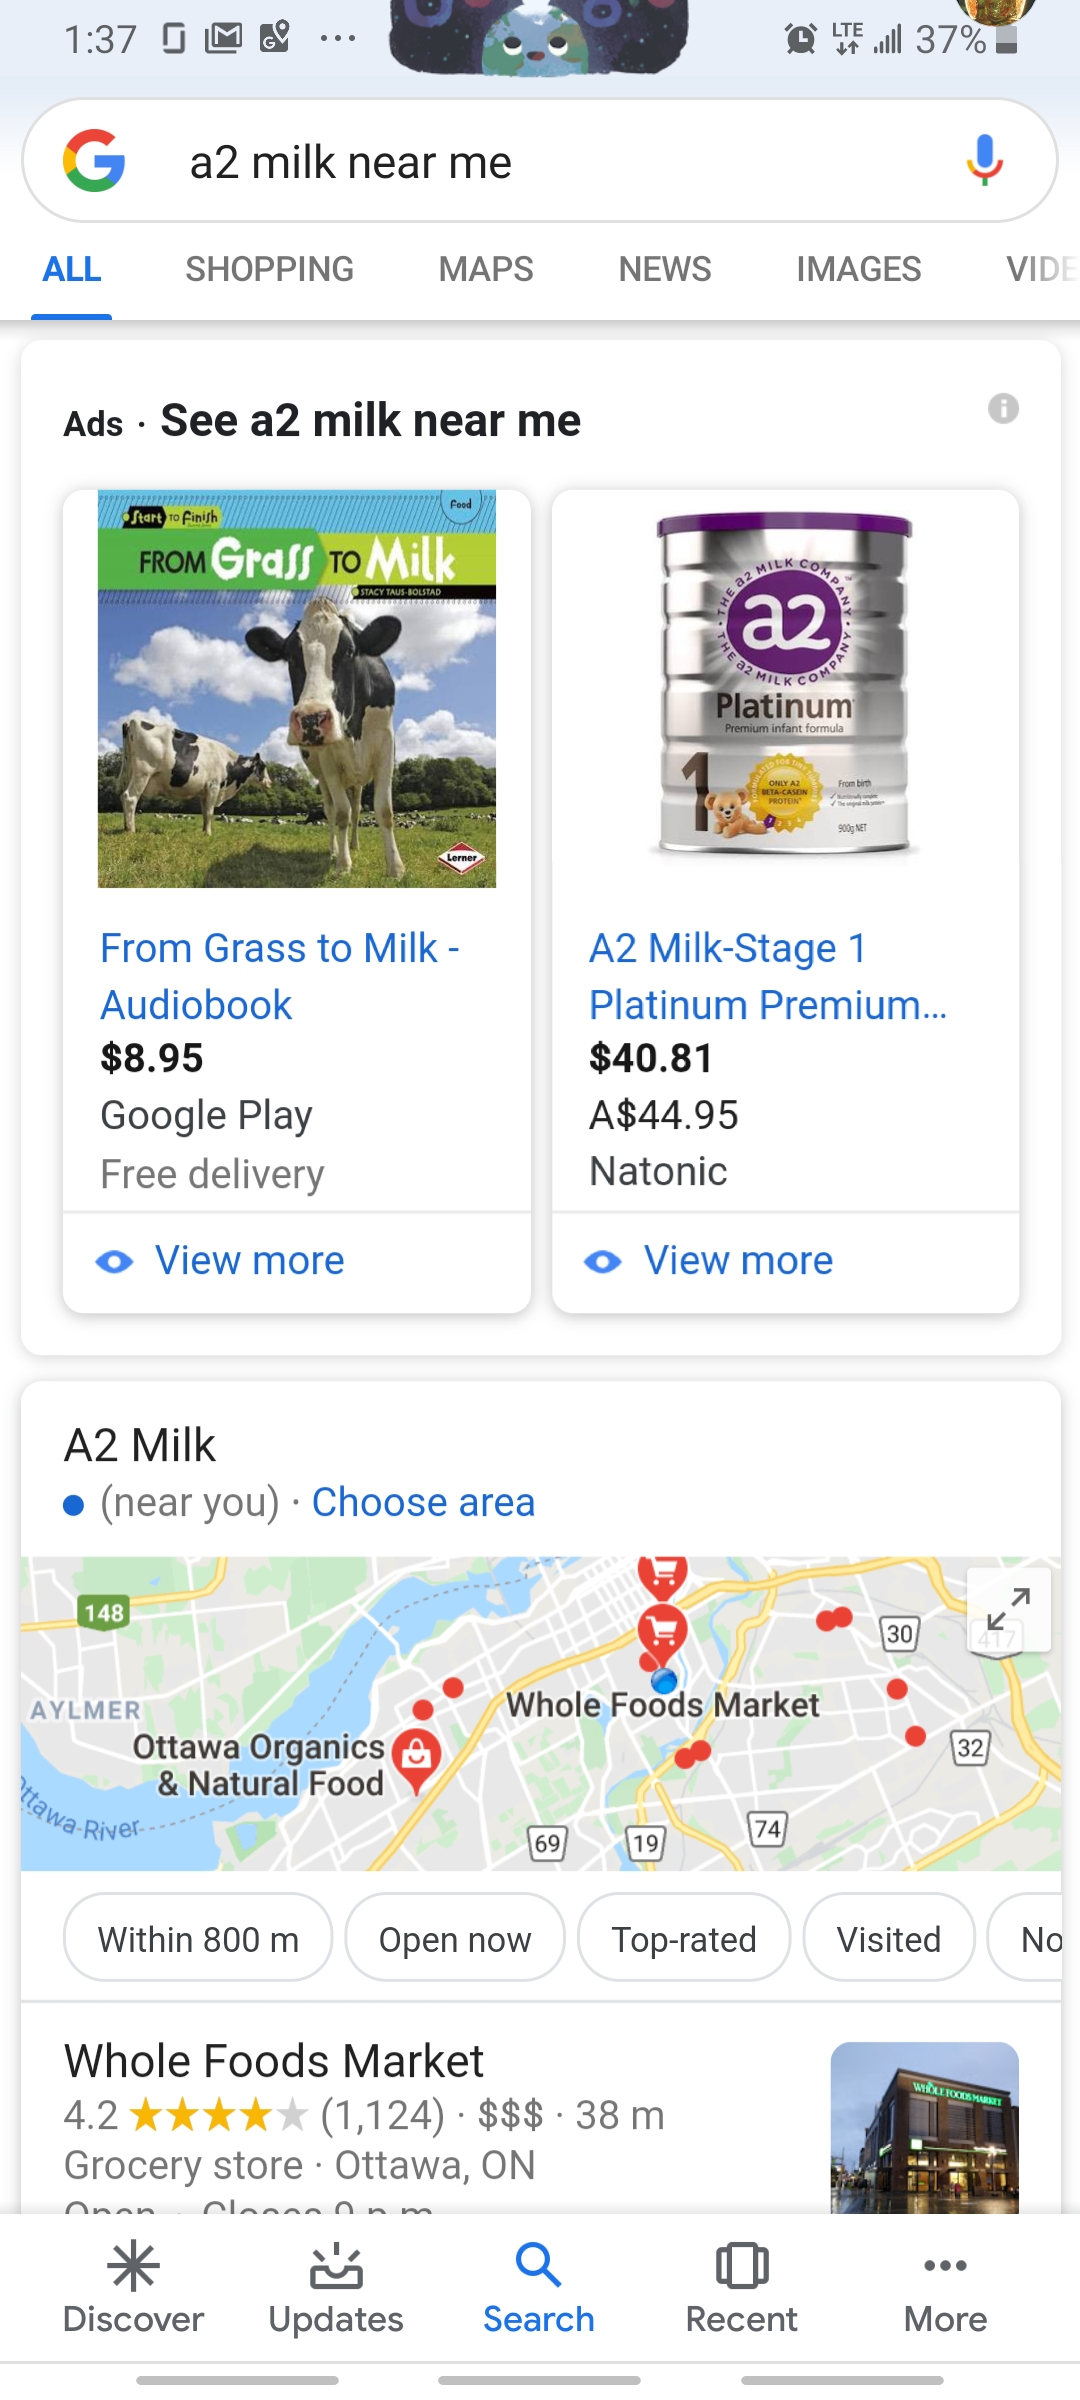Expand View more under A2 Milk-Stage 1

(738, 1261)
